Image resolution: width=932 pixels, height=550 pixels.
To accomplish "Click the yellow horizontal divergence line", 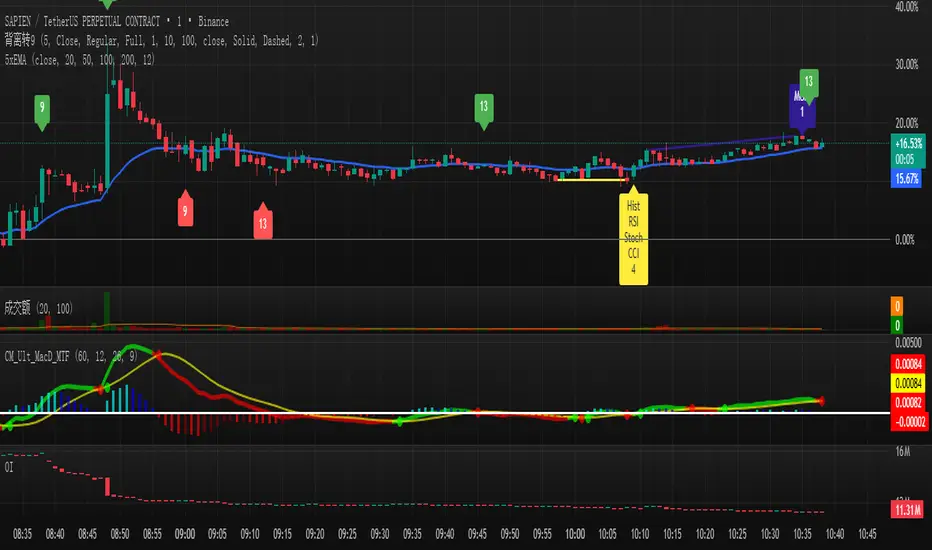I will tap(594, 180).
